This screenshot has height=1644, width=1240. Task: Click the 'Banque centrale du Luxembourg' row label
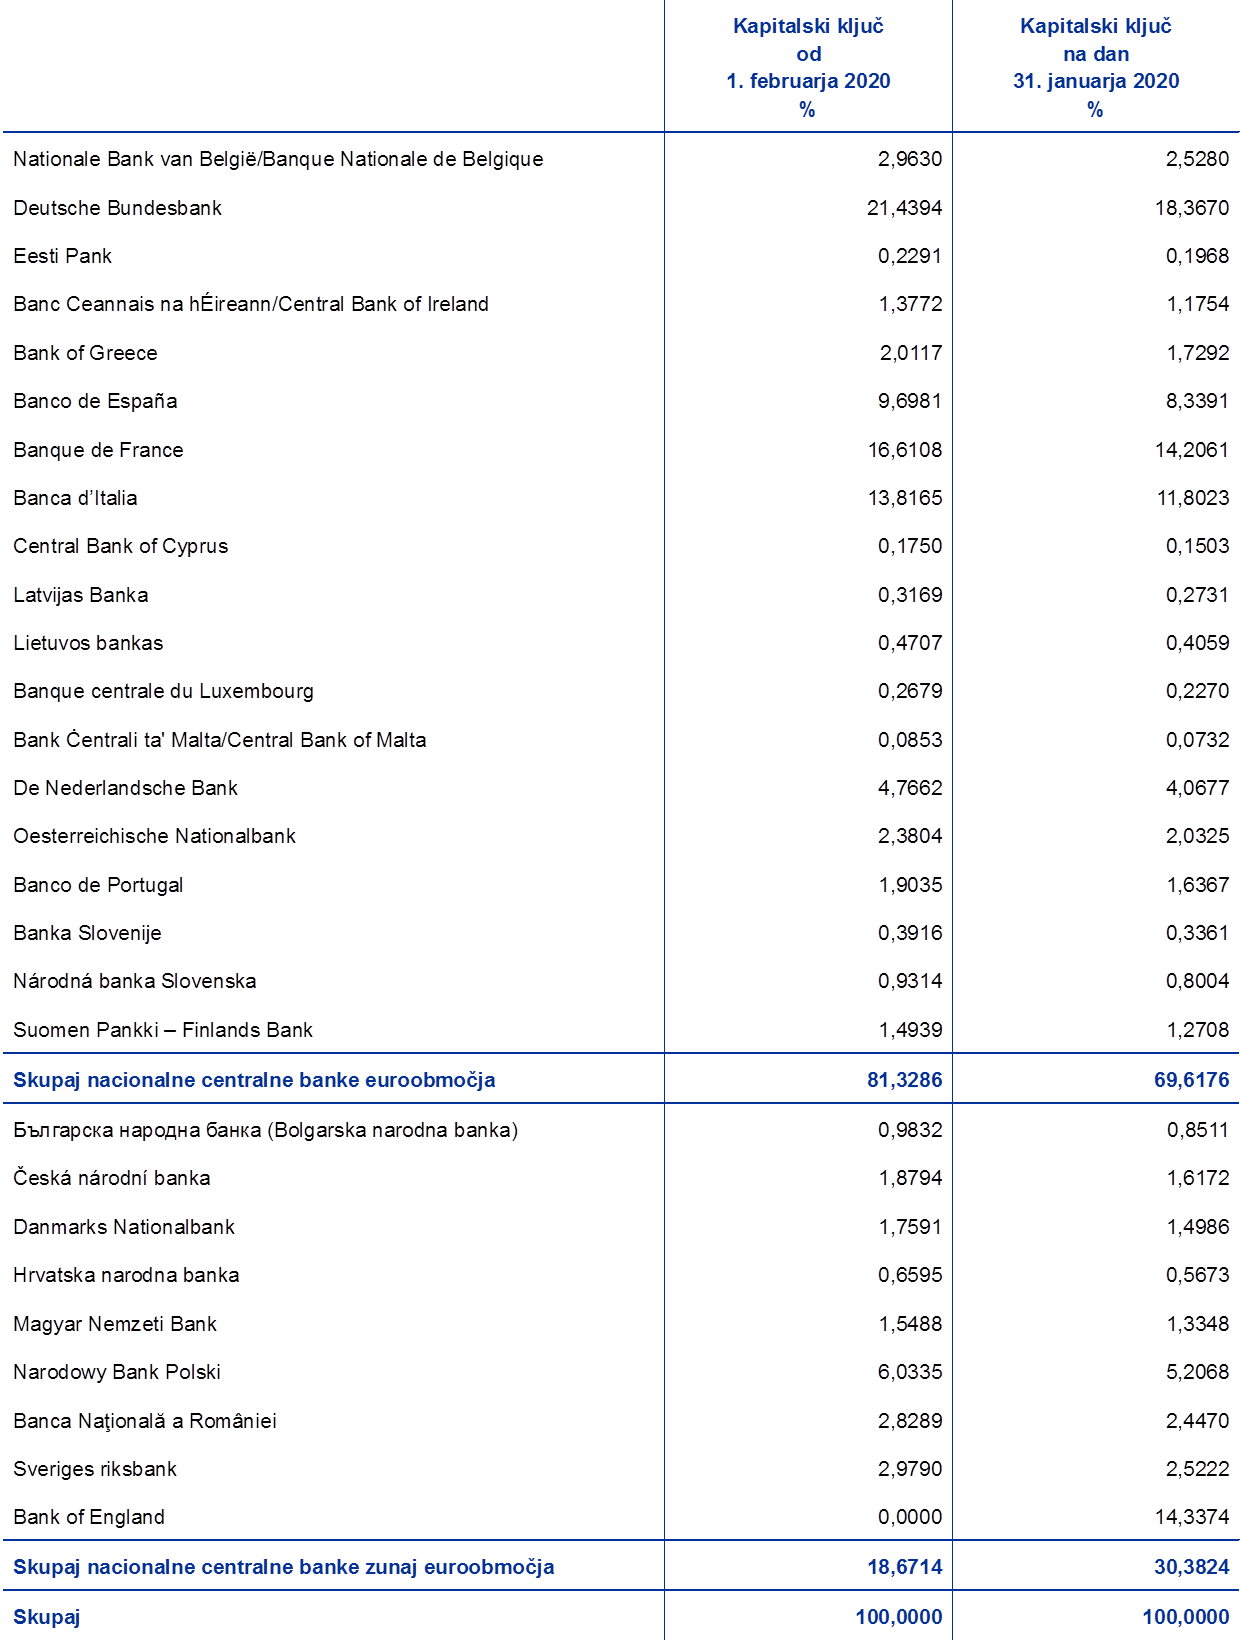(163, 691)
